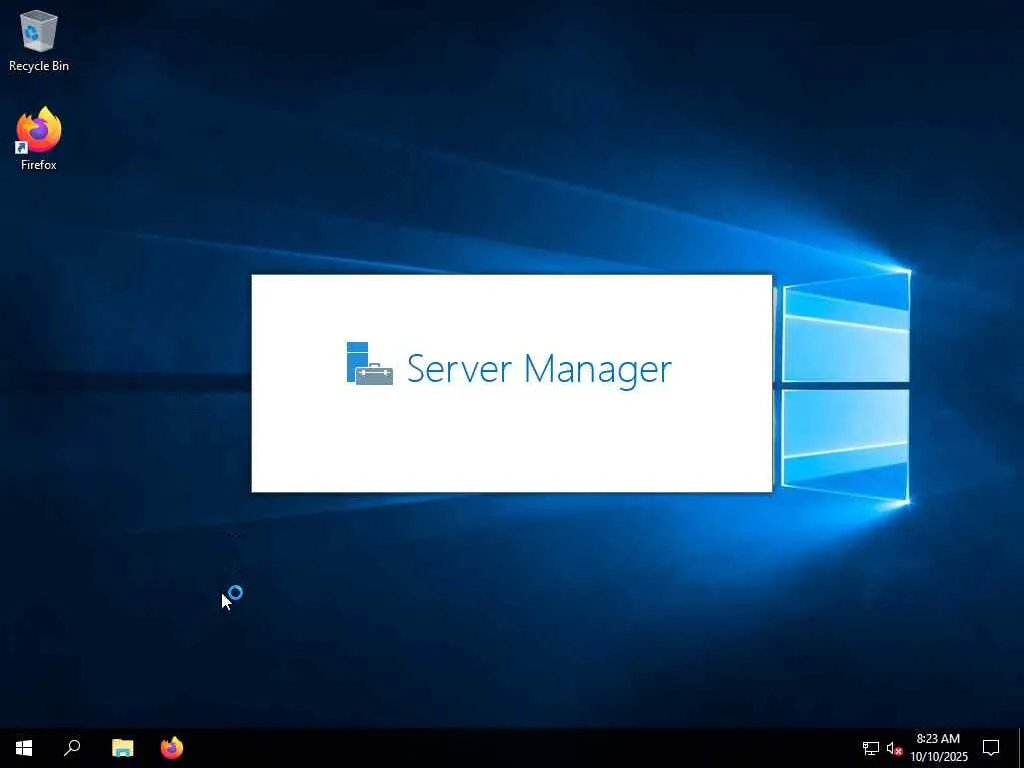Click the Firefox label under the desktop icon

click(x=39, y=165)
